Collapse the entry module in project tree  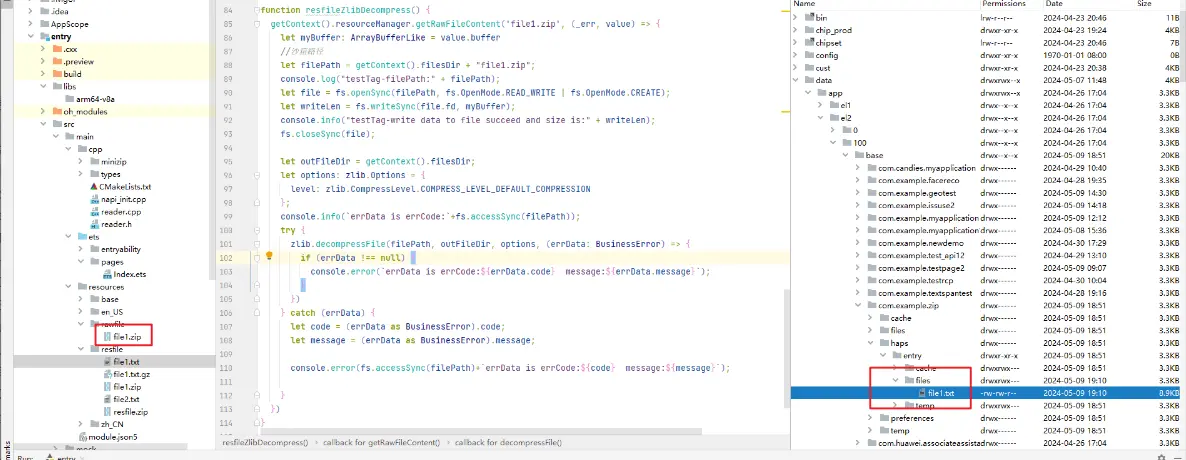coord(32,37)
